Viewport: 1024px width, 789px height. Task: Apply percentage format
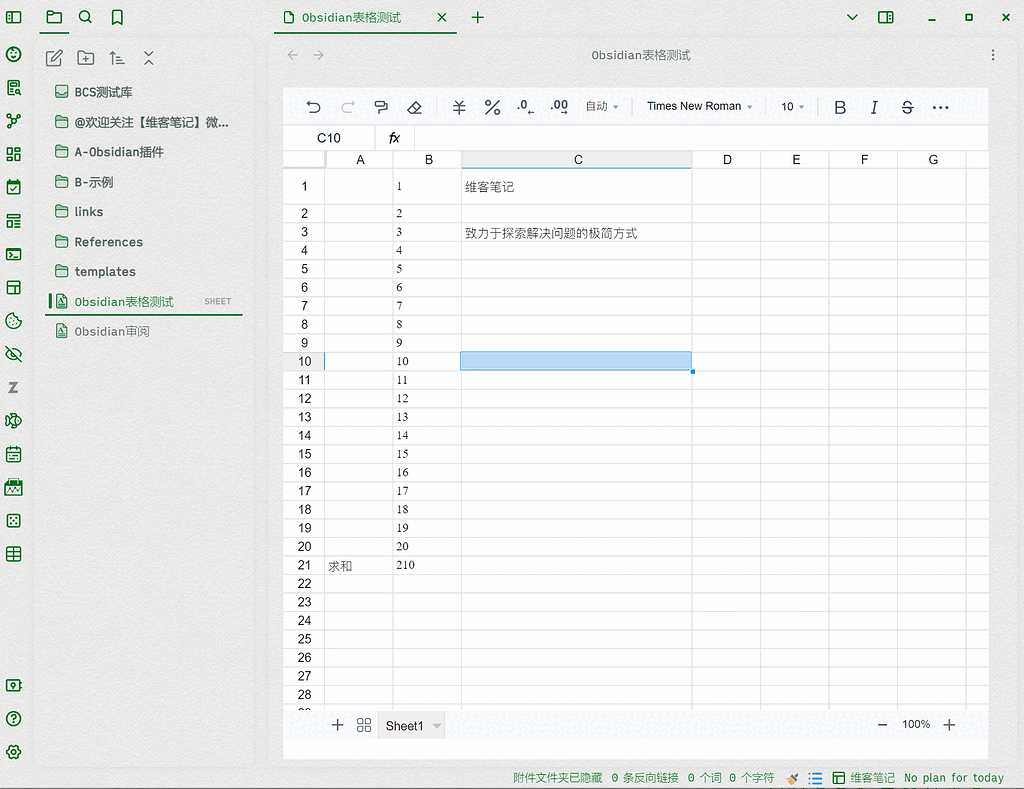coord(492,107)
